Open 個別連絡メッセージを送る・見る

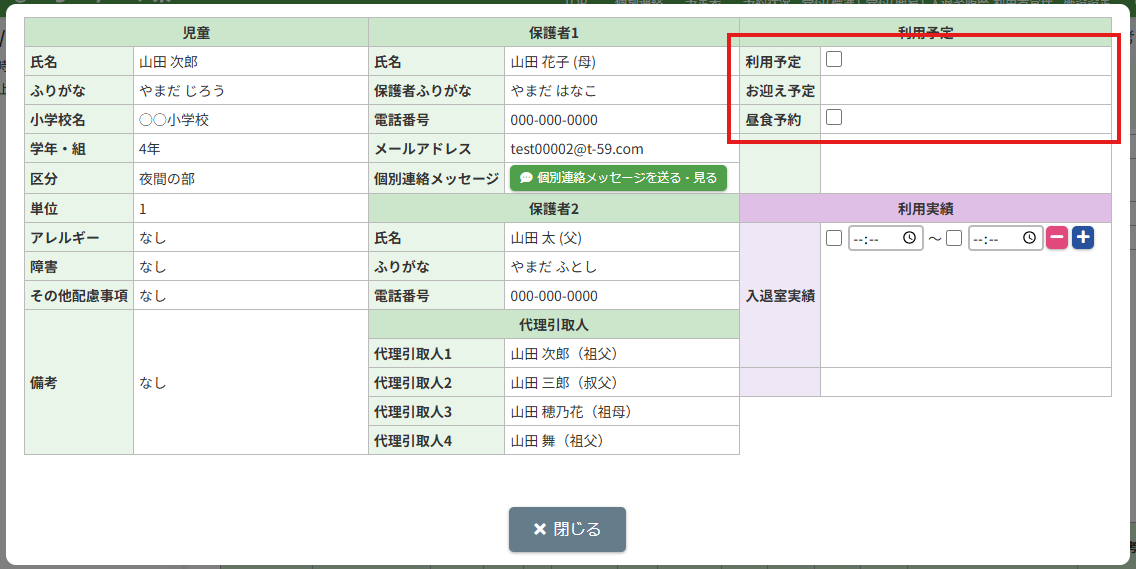tap(618, 178)
